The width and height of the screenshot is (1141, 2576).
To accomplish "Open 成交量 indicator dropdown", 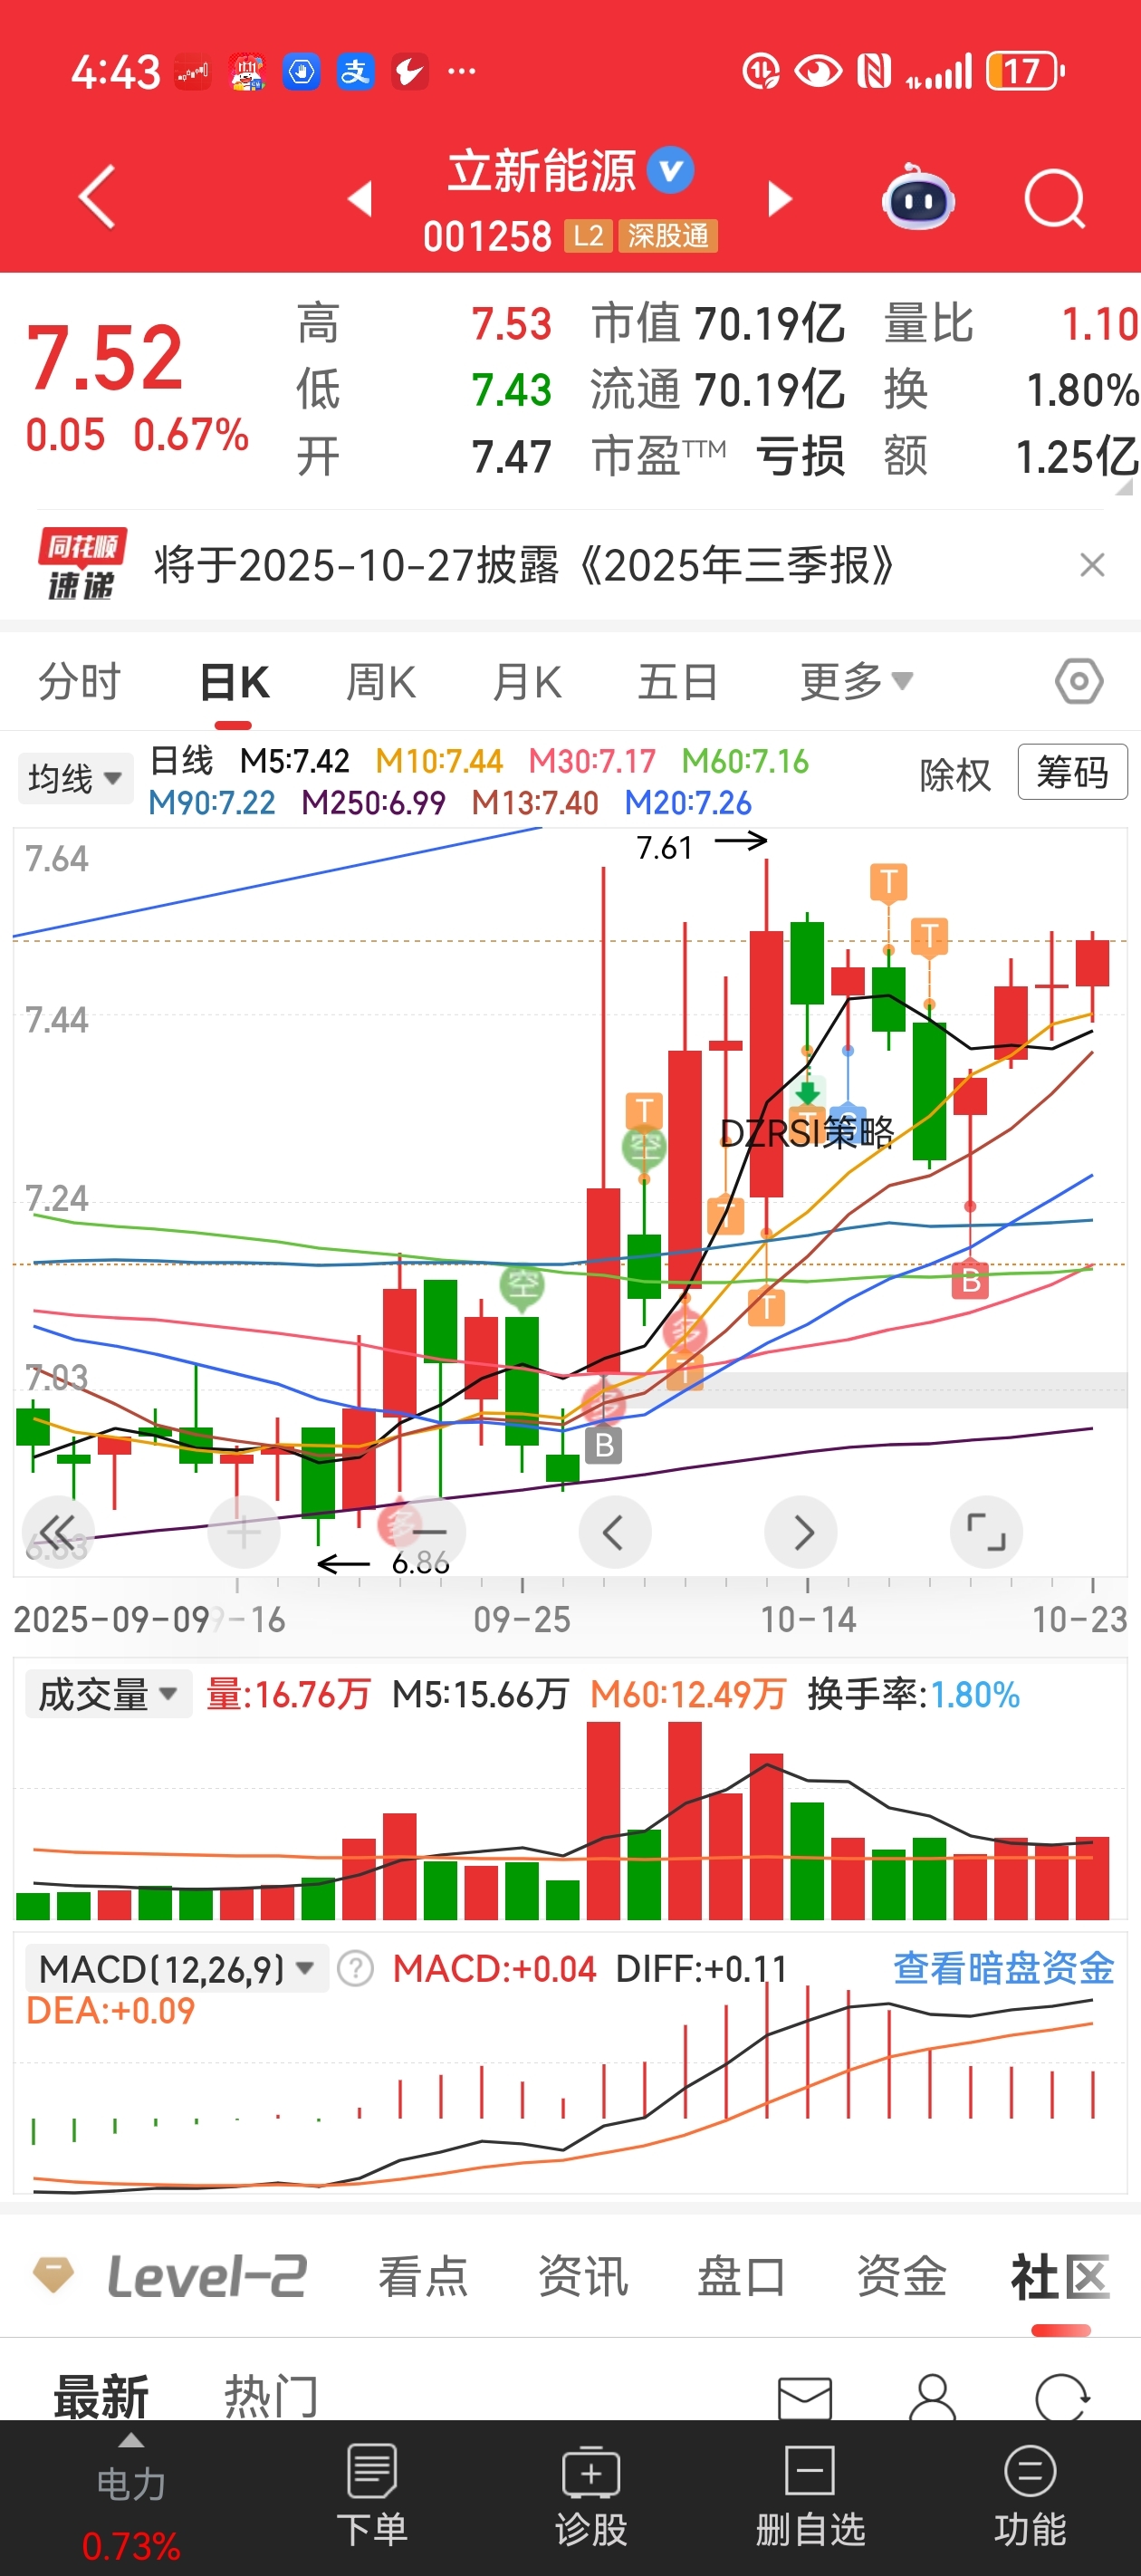I will point(108,1694).
